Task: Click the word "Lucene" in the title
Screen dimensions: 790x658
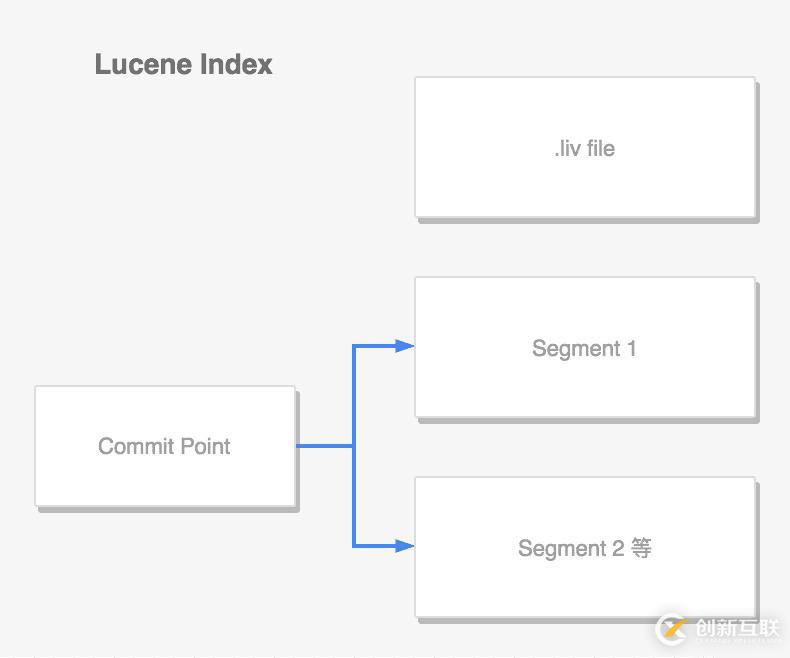Action: click(144, 64)
